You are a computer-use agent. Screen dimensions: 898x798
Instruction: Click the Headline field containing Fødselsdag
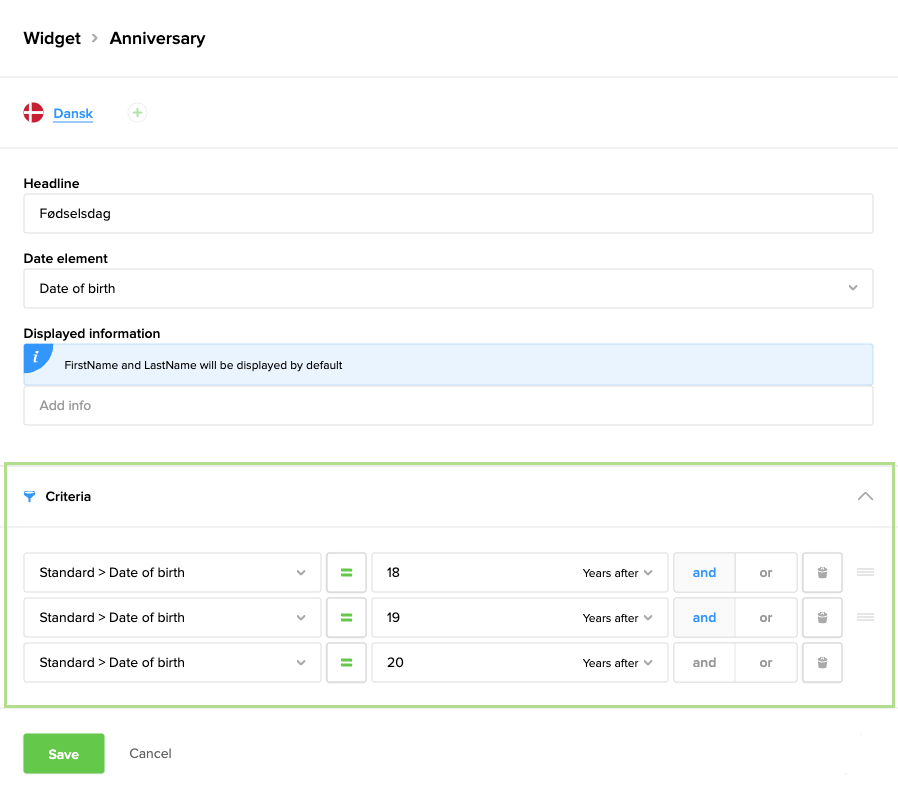(448, 214)
